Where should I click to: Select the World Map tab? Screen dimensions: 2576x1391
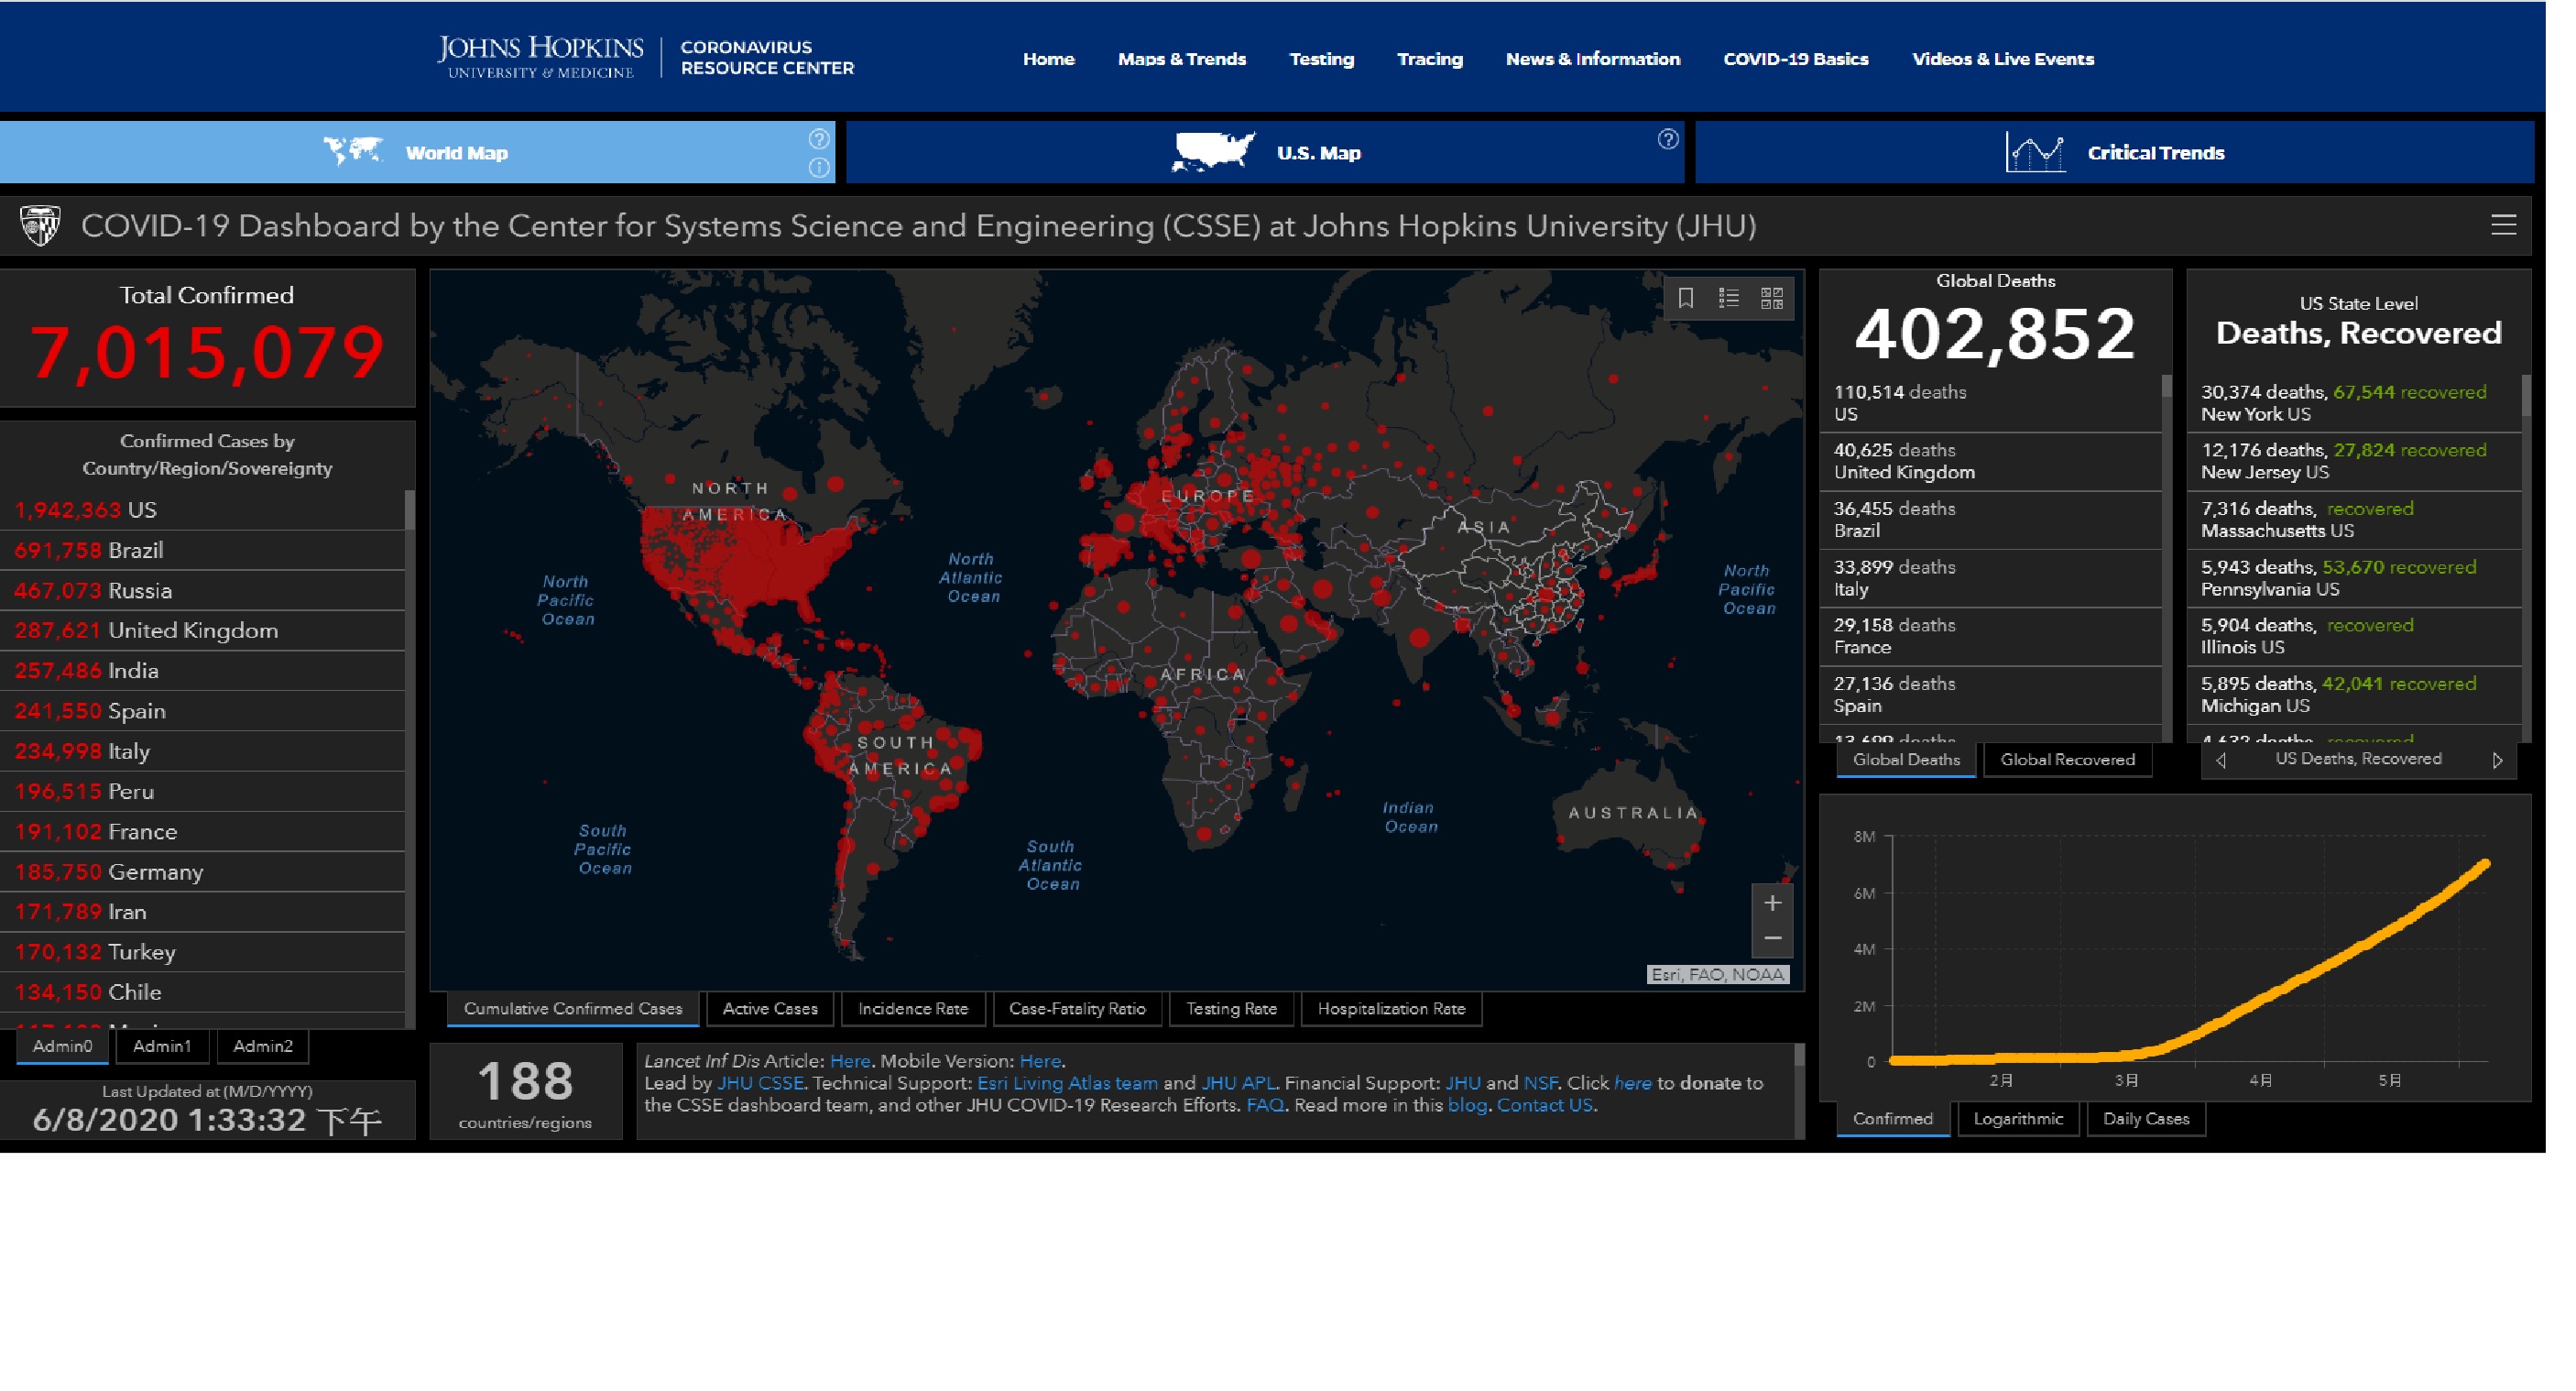416,152
